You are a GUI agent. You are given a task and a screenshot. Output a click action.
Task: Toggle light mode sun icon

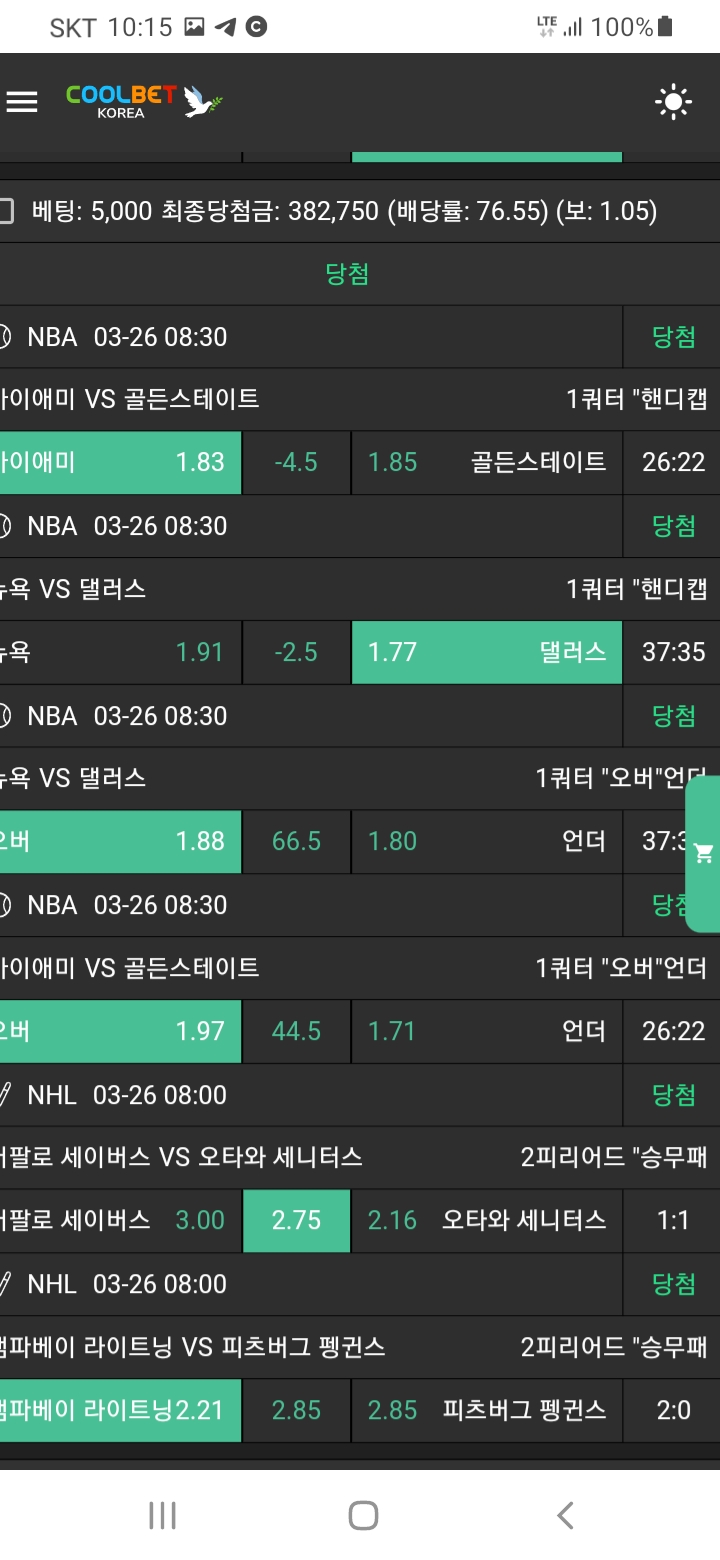coord(673,102)
